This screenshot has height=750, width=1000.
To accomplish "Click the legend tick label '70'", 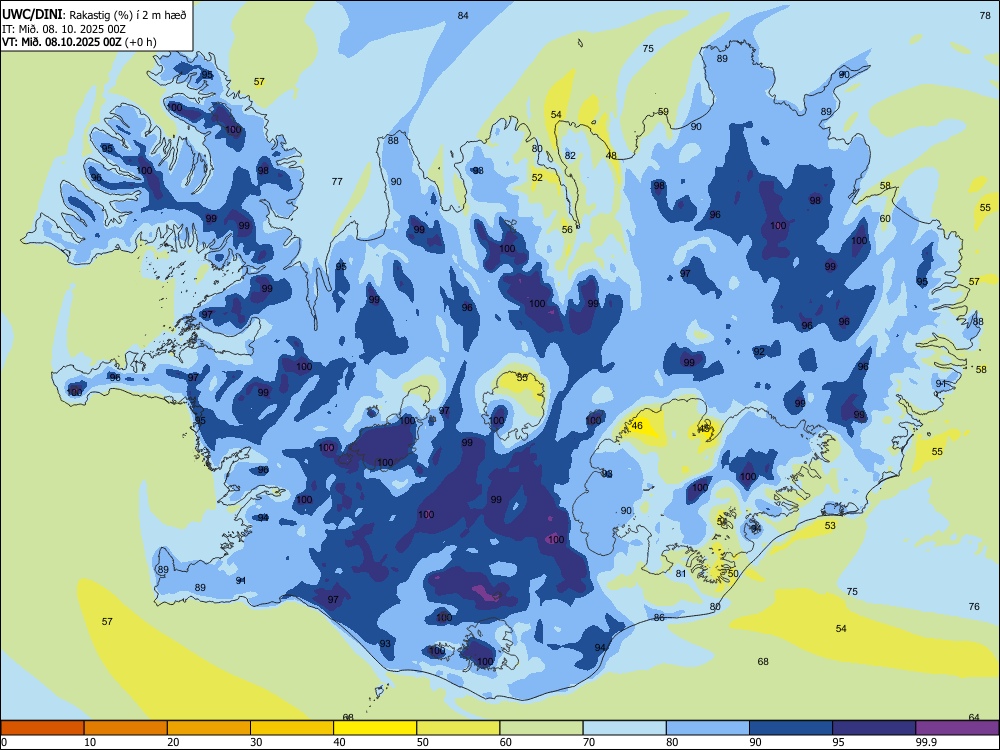I will [x=589, y=742].
